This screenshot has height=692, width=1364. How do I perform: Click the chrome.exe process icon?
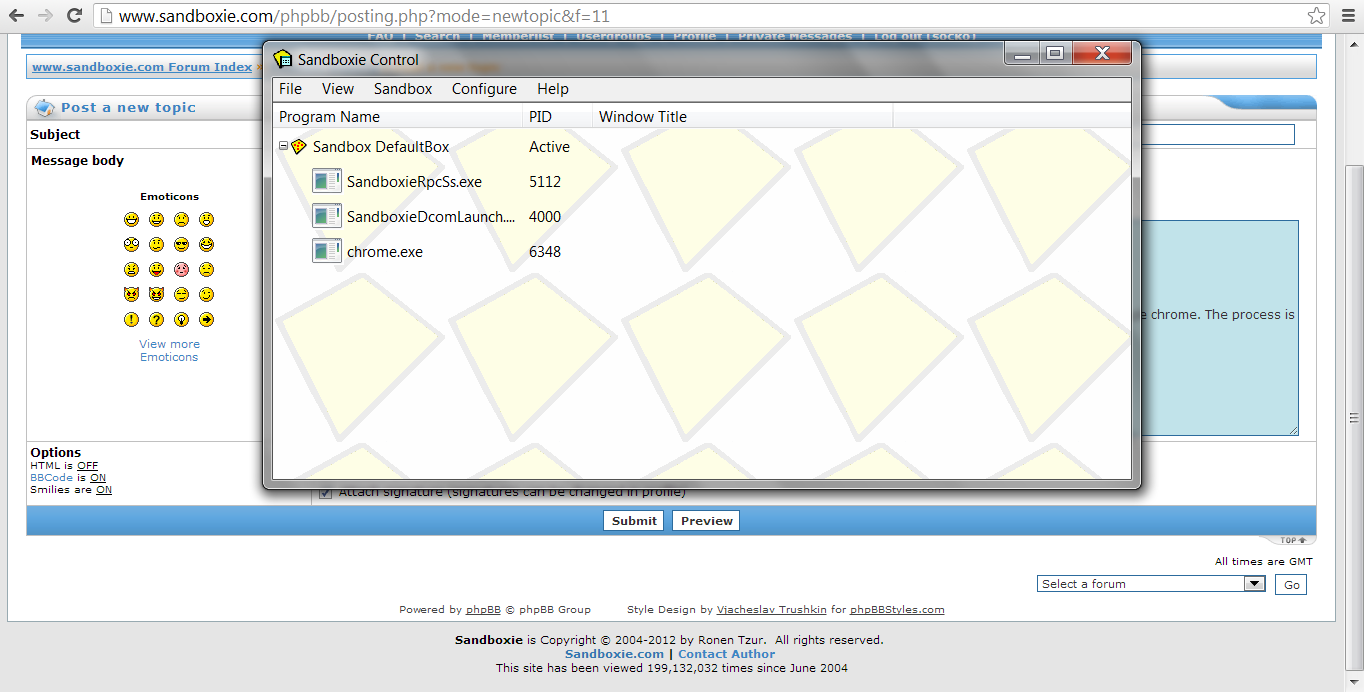pos(327,251)
